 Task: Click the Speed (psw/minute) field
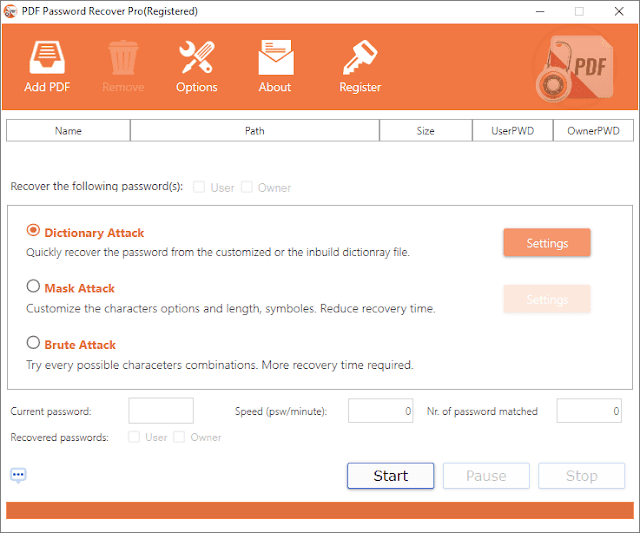(380, 411)
